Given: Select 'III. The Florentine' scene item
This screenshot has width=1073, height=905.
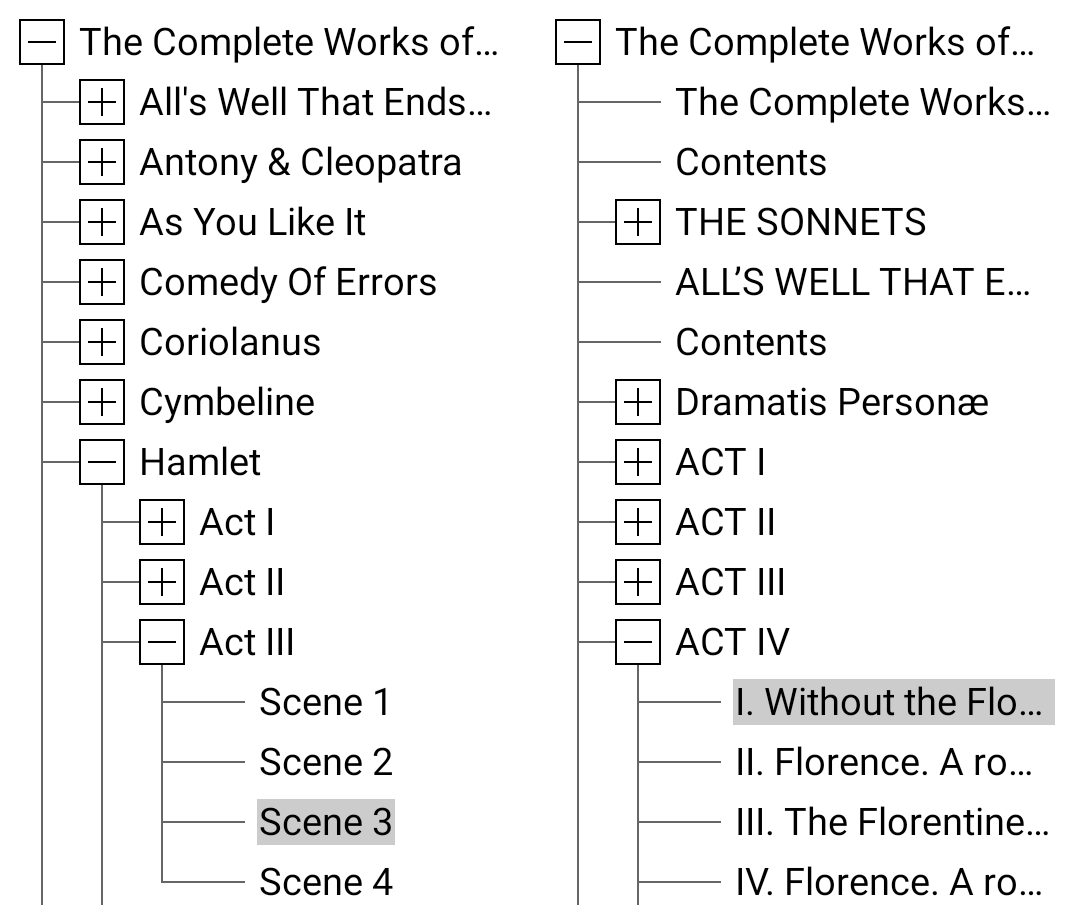Looking at the screenshot, I should tap(890, 822).
